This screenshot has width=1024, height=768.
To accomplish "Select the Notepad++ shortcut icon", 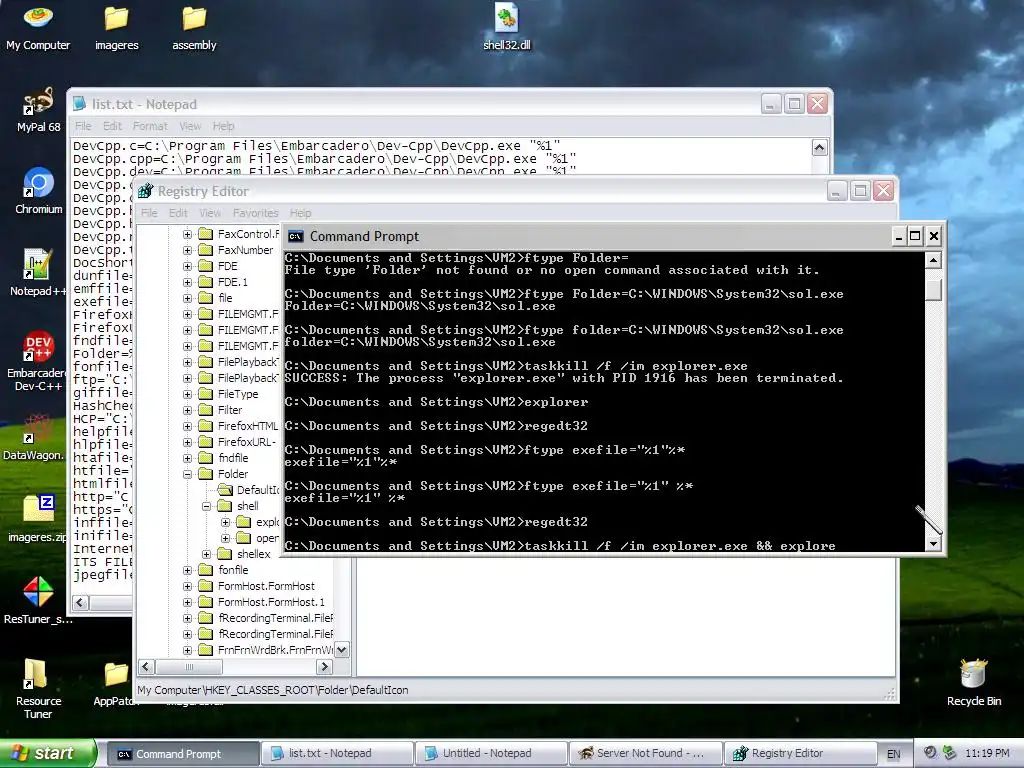I will tap(38, 273).
